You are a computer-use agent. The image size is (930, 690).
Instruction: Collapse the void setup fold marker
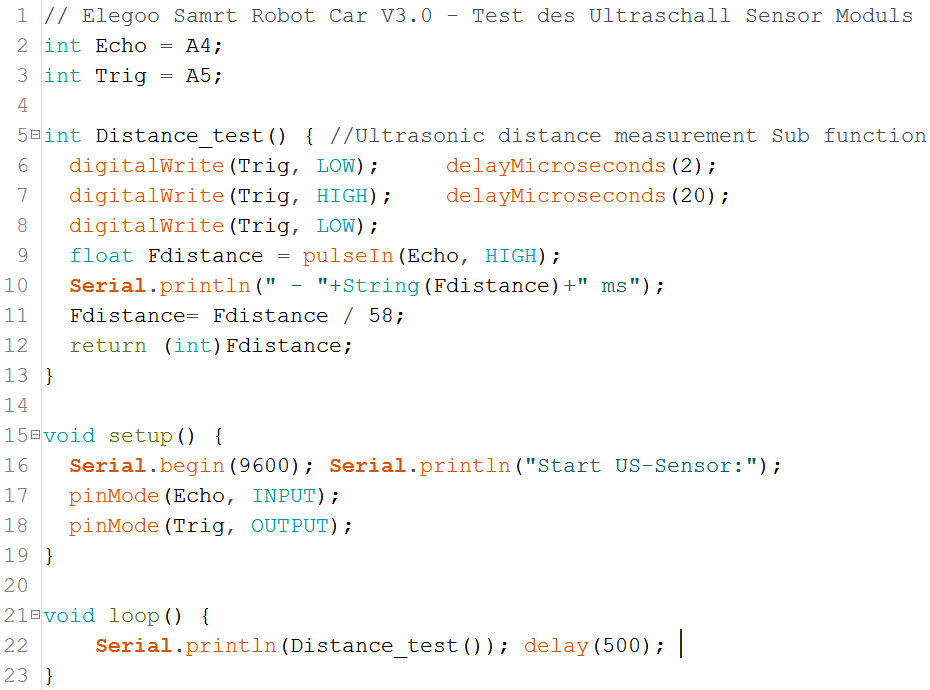point(36,434)
